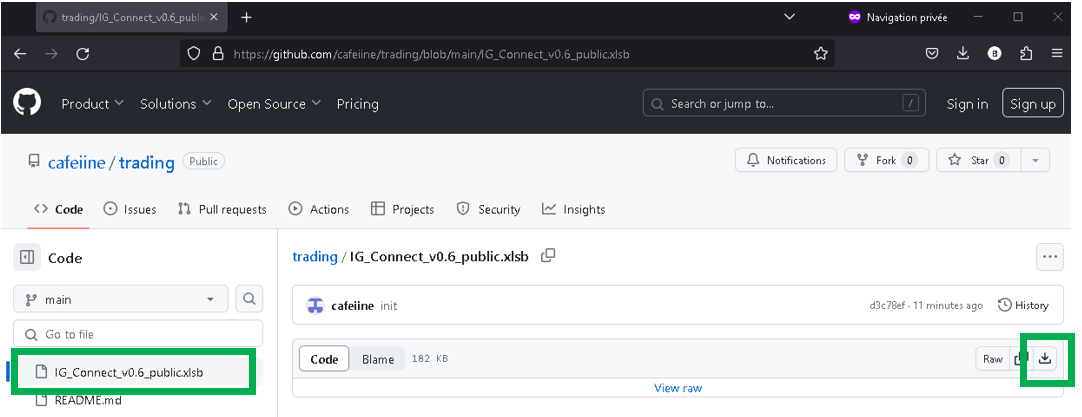
Task: Click the Go to file field
Action: 138,334
